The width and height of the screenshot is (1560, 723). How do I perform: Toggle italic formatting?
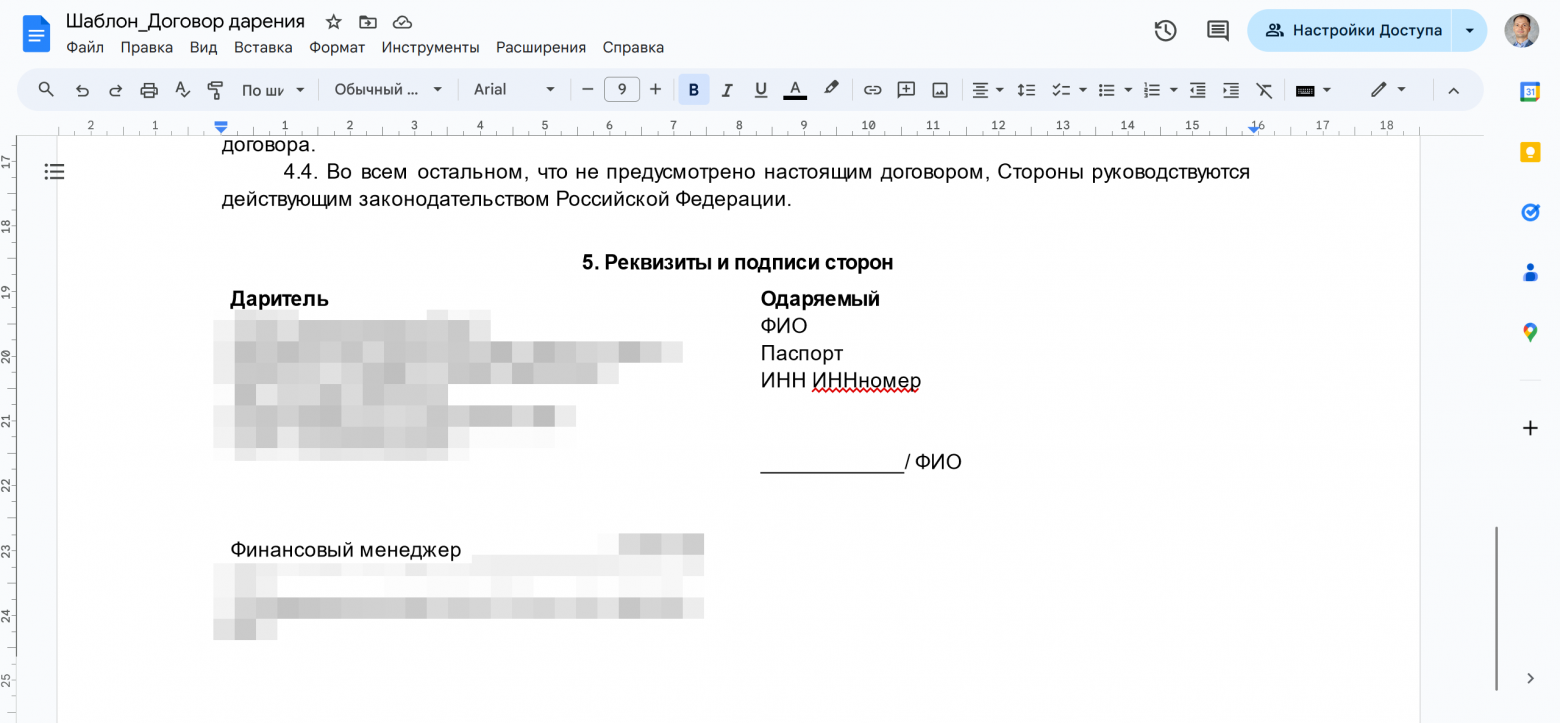(x=727, y=90)
